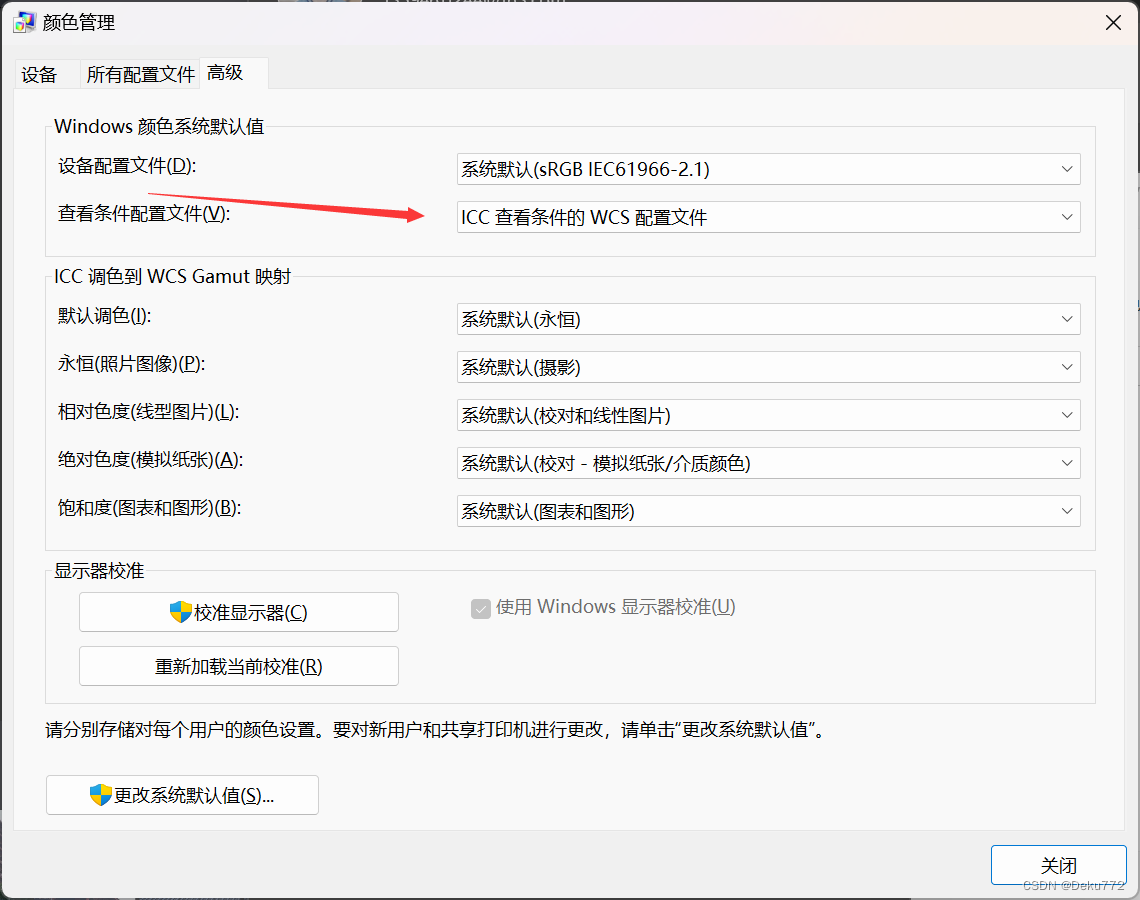Click the 颜色管理 window title text
This screenshot has height=900, width=1140.
coord(79,23)
